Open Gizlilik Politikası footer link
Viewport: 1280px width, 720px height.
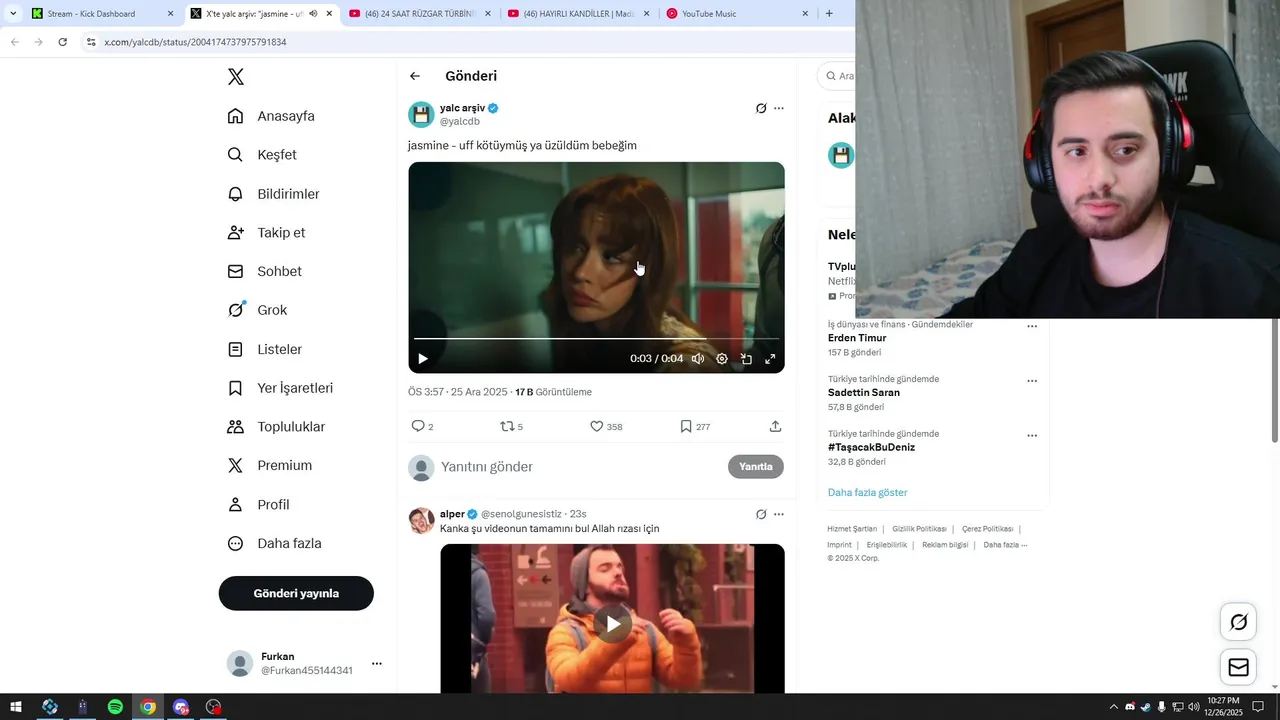pyautogui.click(x=919, y=529)
